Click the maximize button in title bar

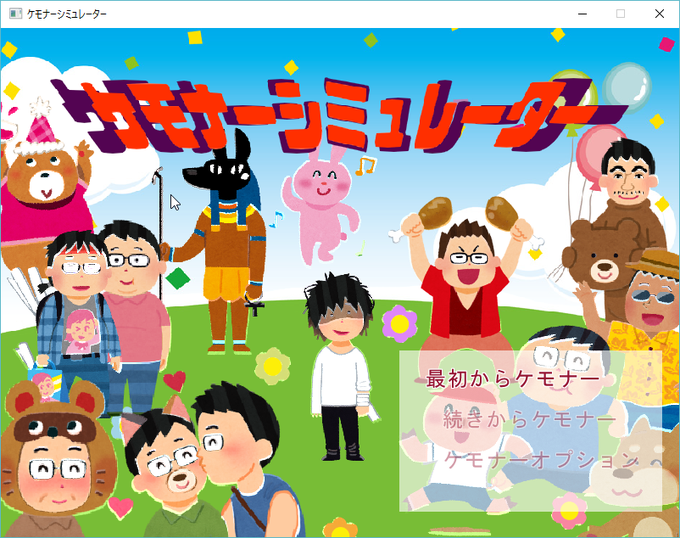tap(621, 14)
